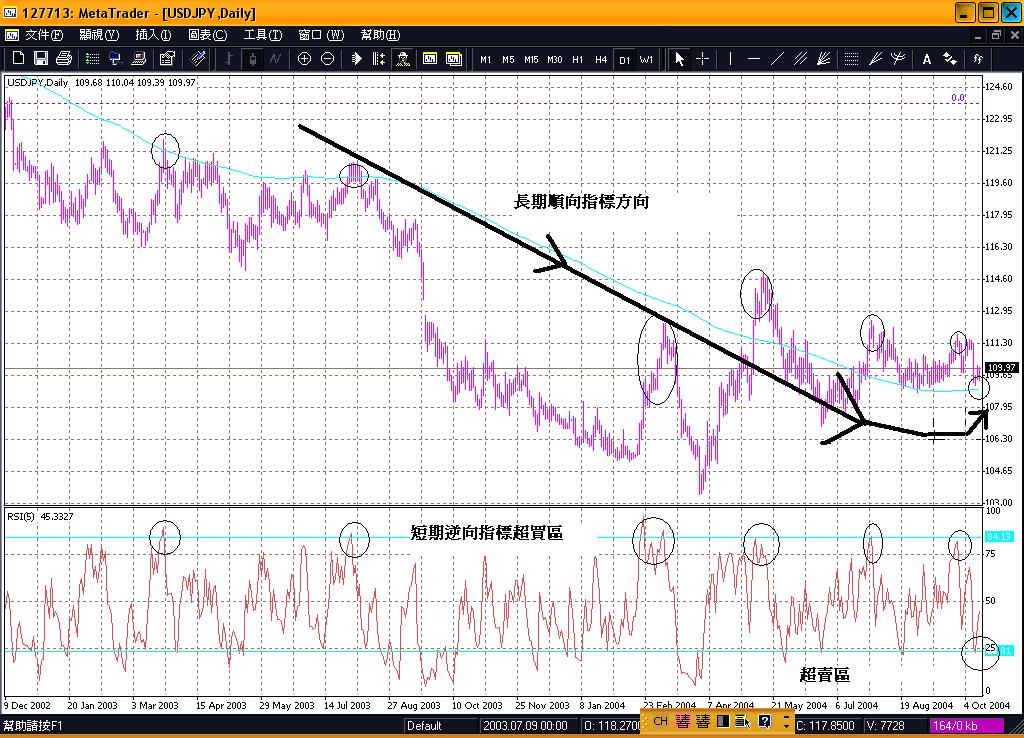Select the W1 weekly timeframe
Viewport: 1024px width, 738px height.
click(647, 59)
